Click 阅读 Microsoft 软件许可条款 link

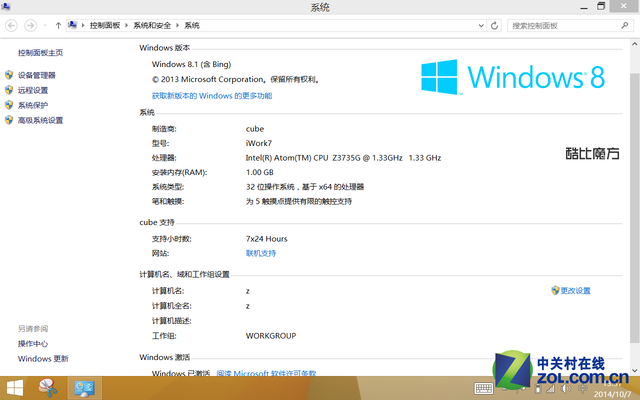pyautogui.click(x=266, y=373)
